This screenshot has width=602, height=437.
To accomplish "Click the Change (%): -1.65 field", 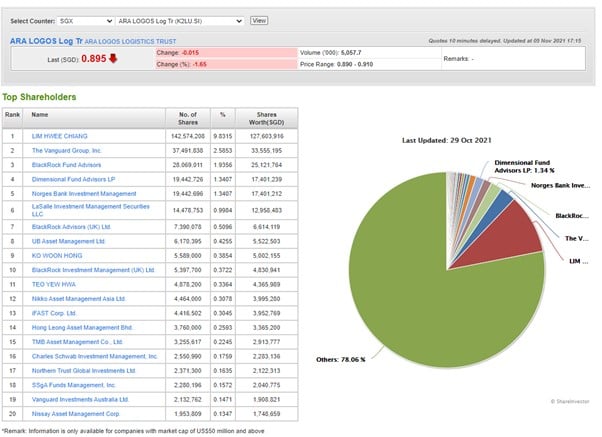I will [x=226, y=64].
